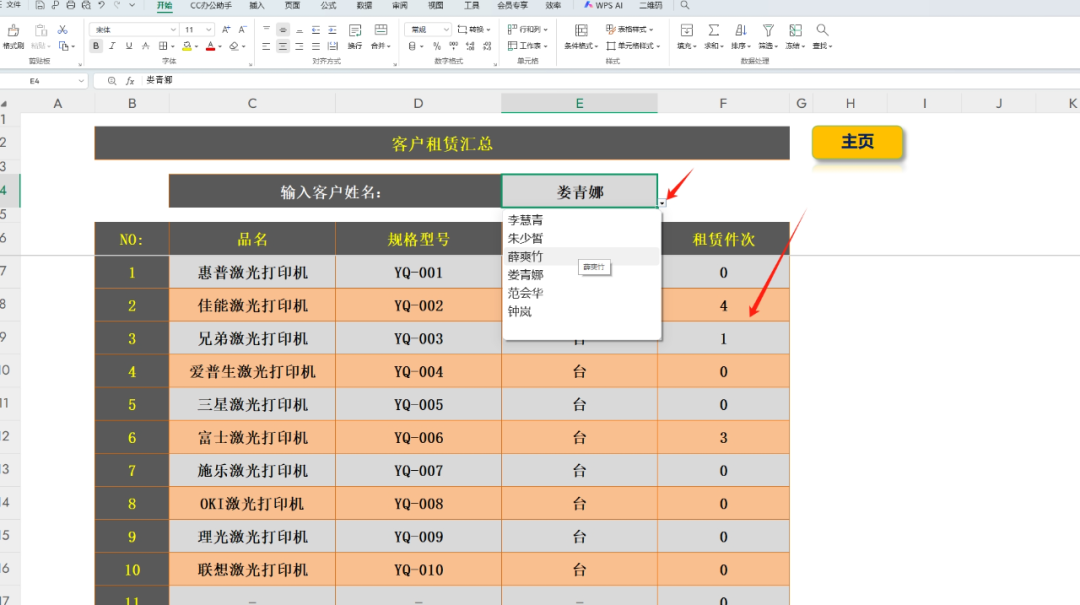Click the AutoSum (求和) button
Image resolution: width=1080 pixels, height=605 pixels.
click(714, 36)
